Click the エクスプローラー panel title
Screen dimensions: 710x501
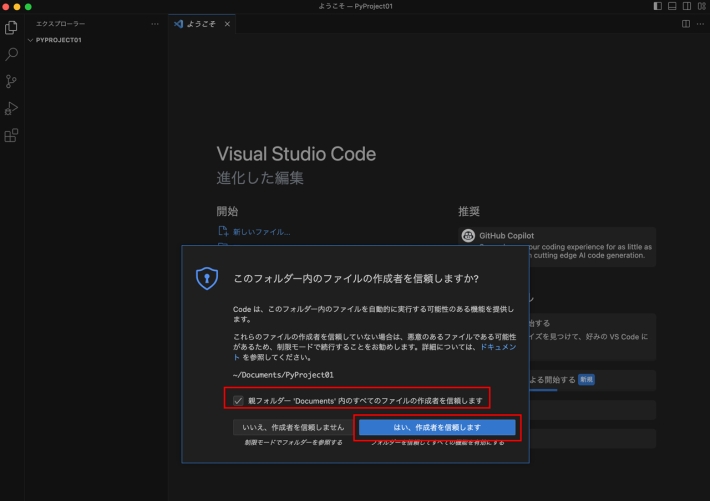60,24
